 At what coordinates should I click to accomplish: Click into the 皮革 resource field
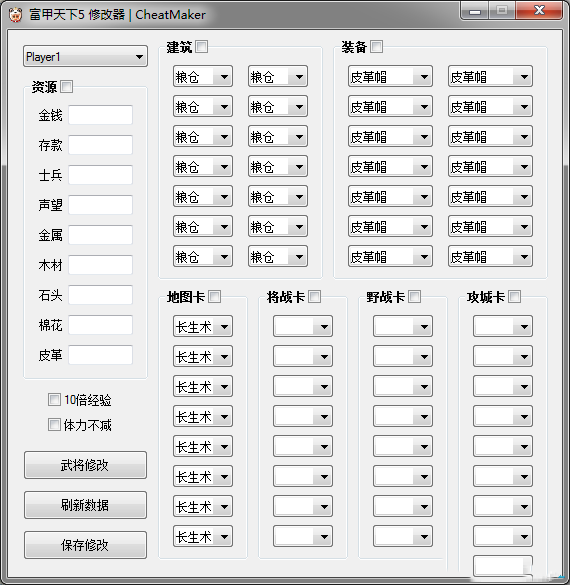click(101, 355)
